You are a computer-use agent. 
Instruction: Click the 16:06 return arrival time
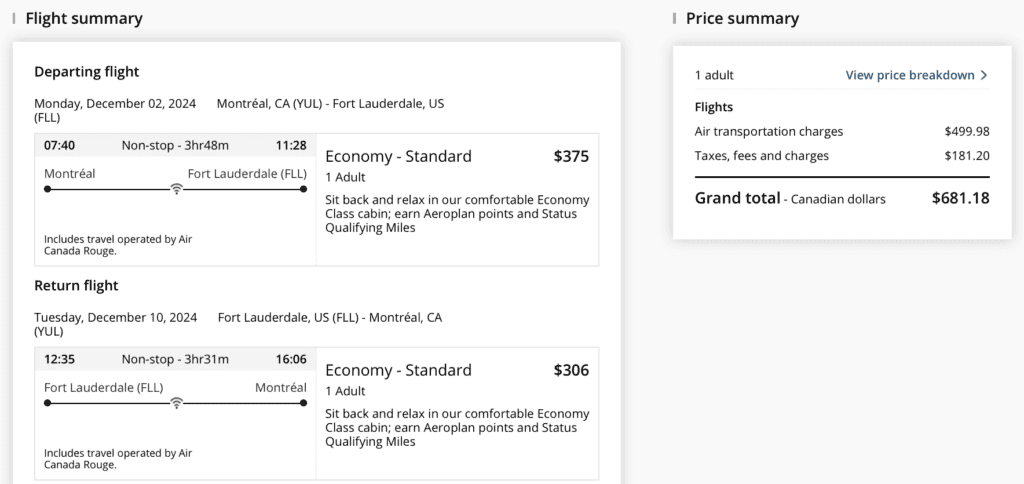click(x=291, y=359)
